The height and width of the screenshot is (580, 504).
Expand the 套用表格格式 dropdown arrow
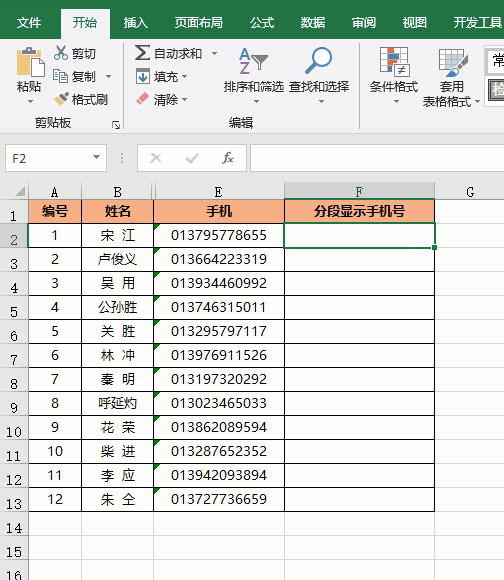click(477, 101)
